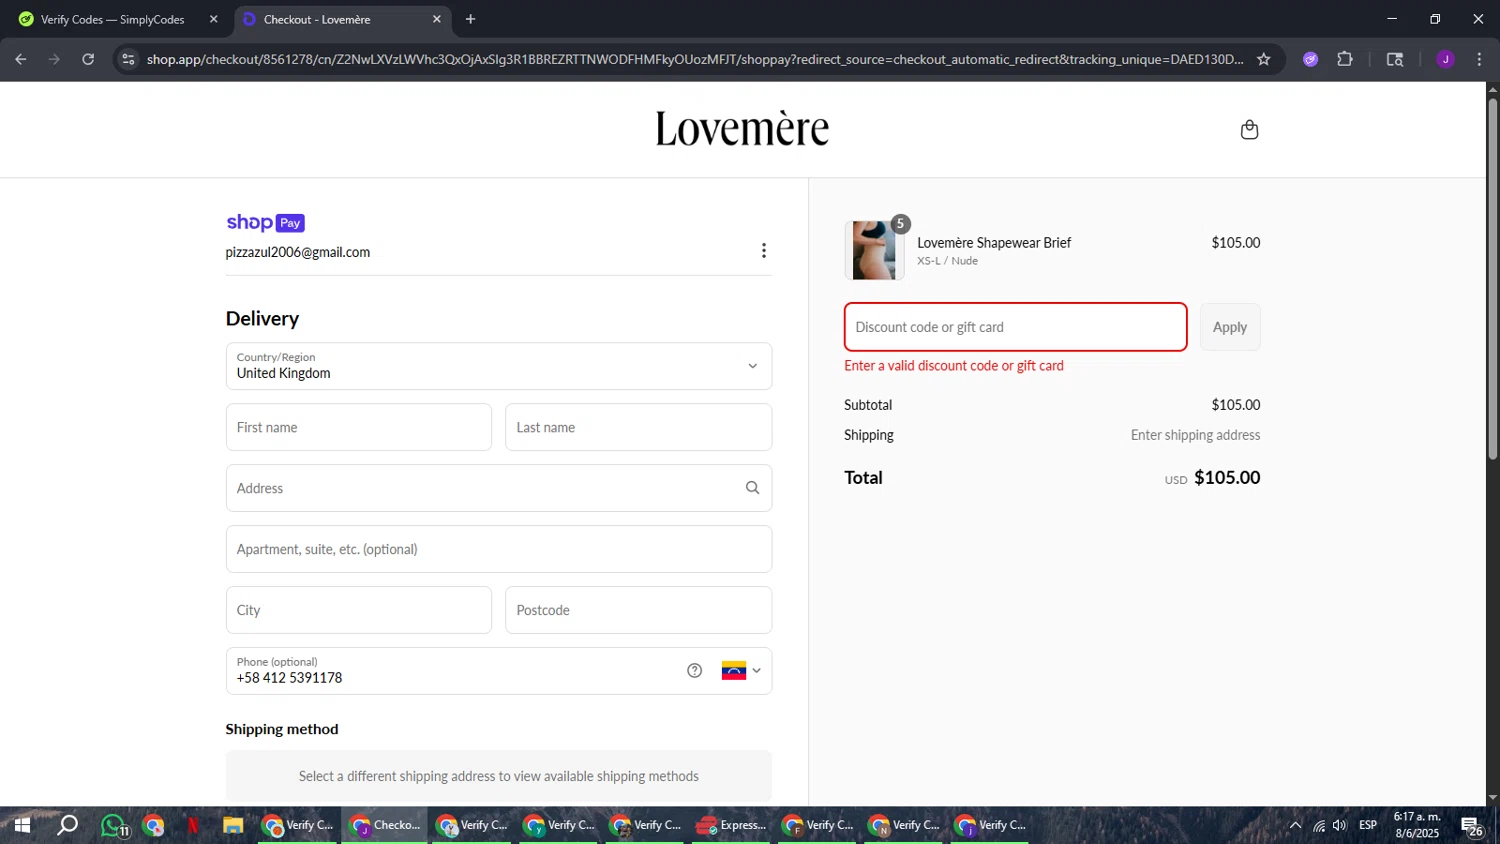Viewport: 1500px width, 844px height.
Task: Focus the Address field
Action: (x=499, y=488)
